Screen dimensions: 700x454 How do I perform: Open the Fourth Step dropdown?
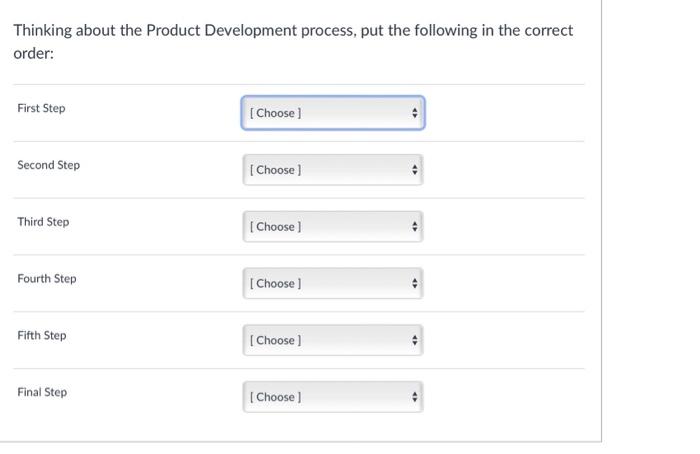point(333,284)
